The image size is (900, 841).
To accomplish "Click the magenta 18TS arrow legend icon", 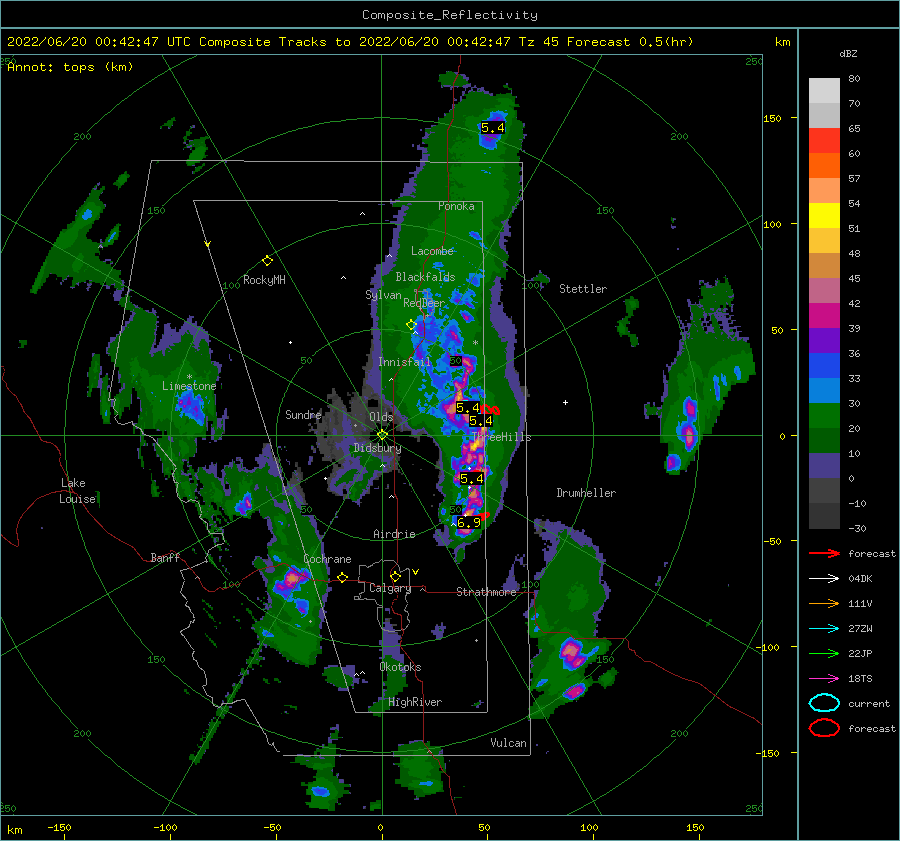I will pos(824,679).
